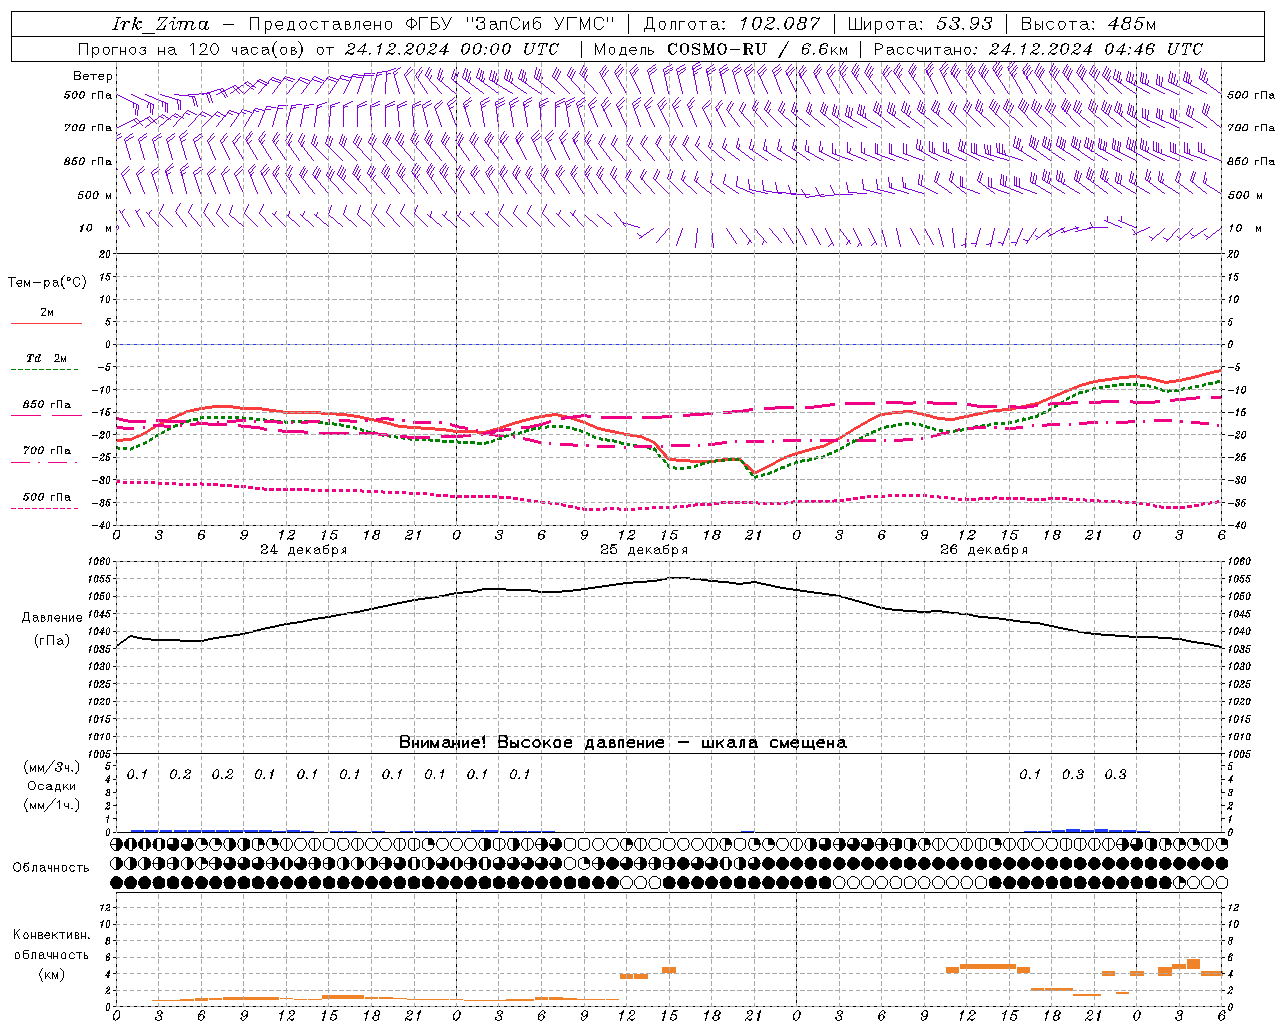Click the '850 гПа' temperature legend entry
The image size is (1280, 1024).
46,405
